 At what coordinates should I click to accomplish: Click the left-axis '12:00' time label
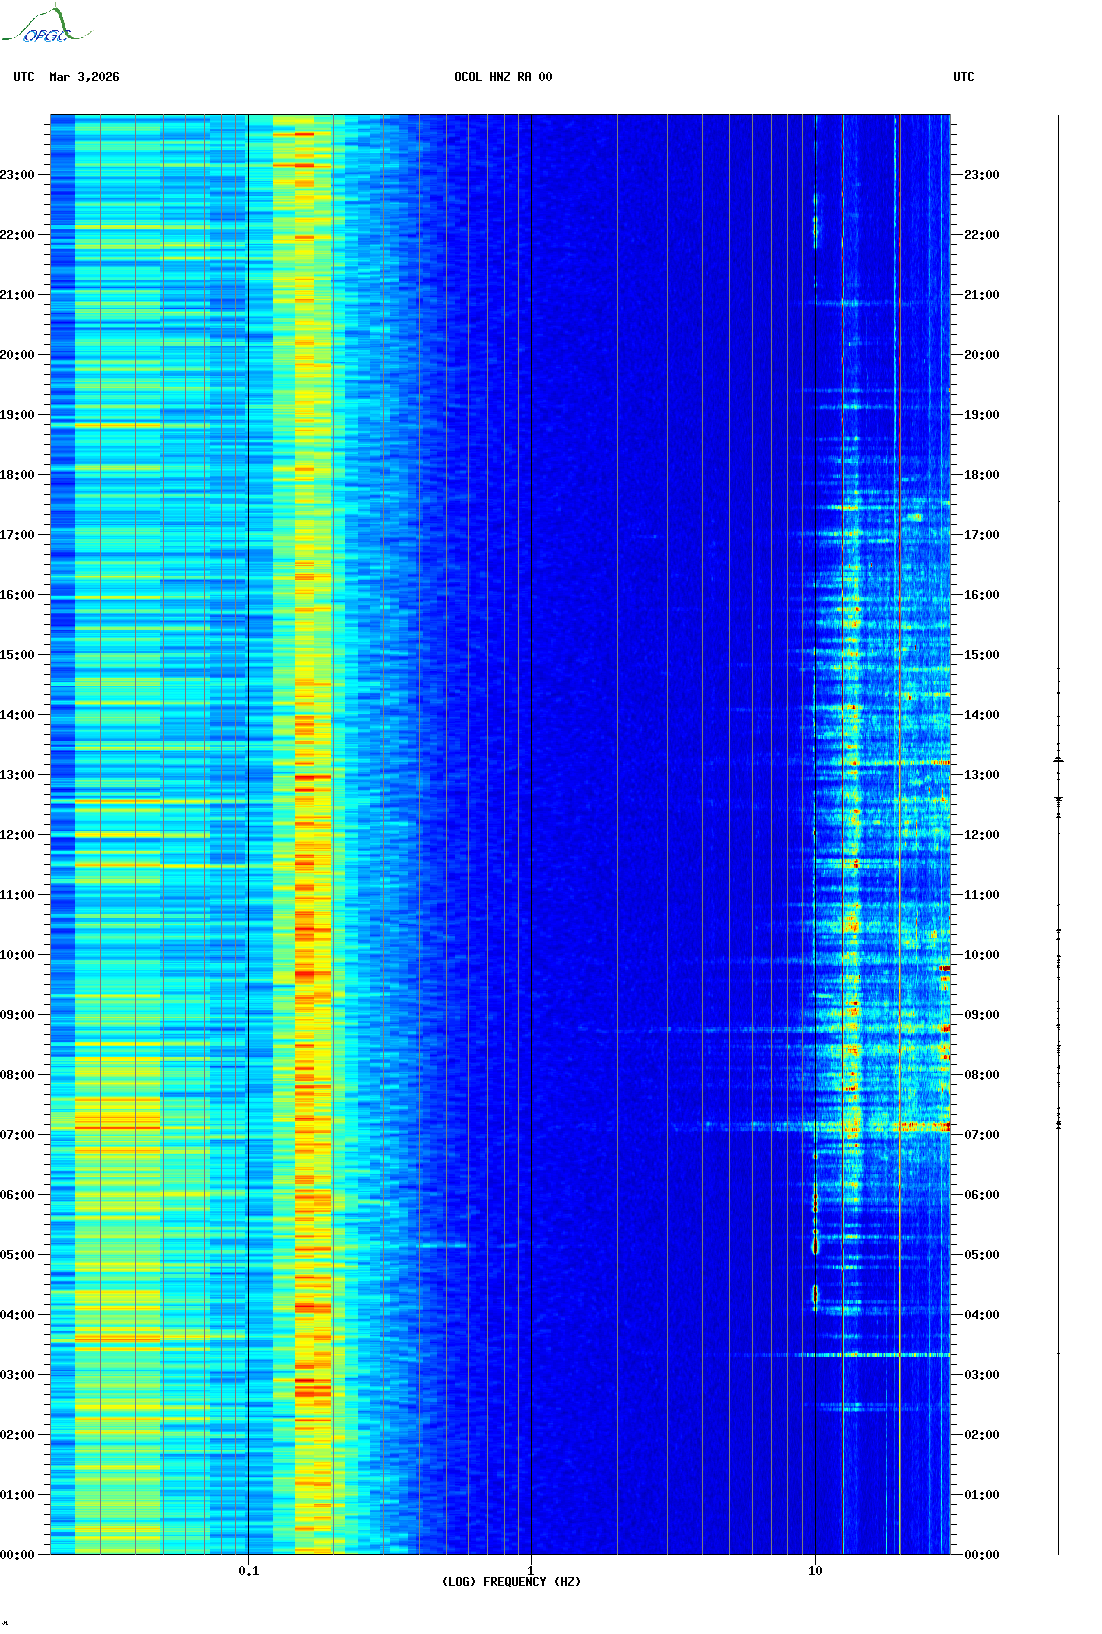[17, 835]
